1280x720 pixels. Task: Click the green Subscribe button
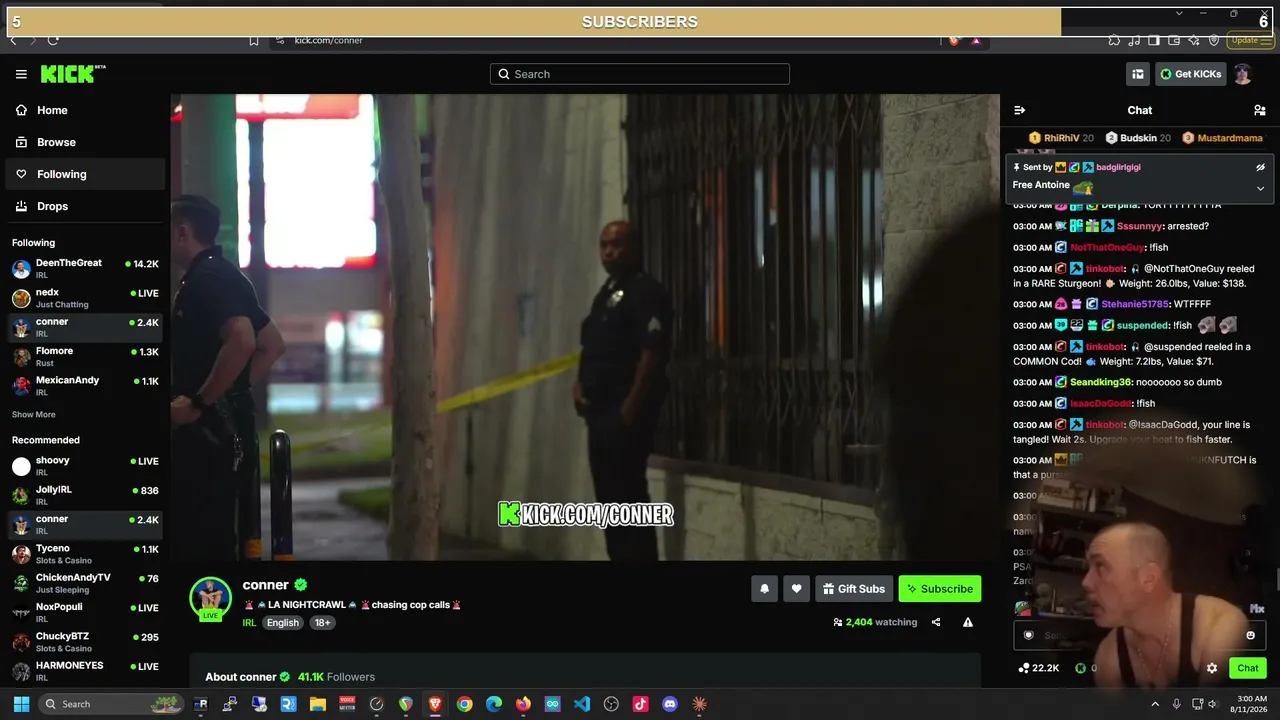click(940, 589)
